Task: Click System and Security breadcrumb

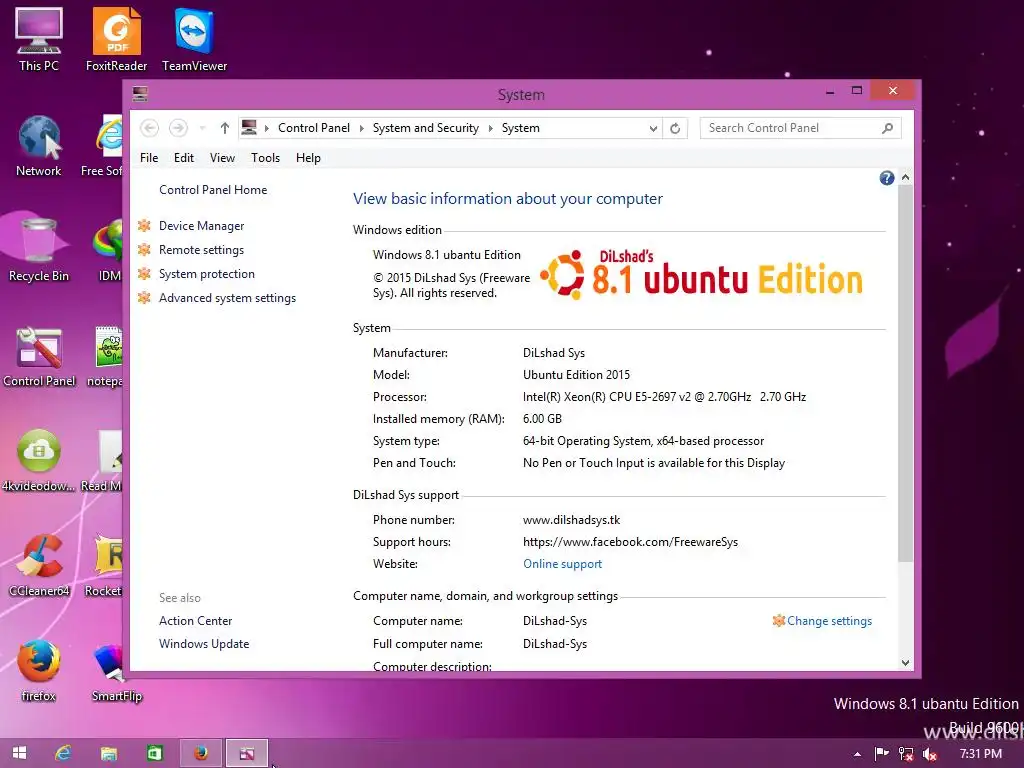Action: coord(425,128)
